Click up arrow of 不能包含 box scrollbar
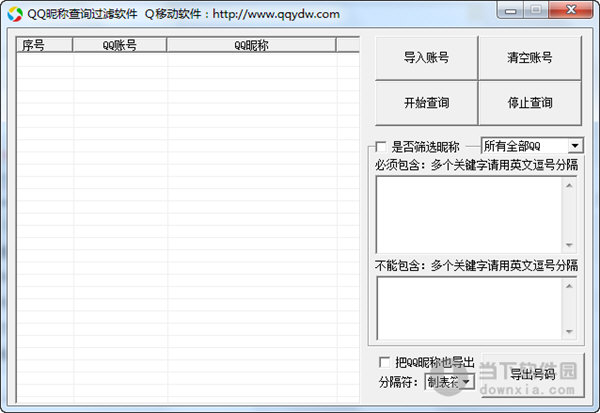Screen dimensions: 600x413 pyautogui.click(x=569, y=286)
